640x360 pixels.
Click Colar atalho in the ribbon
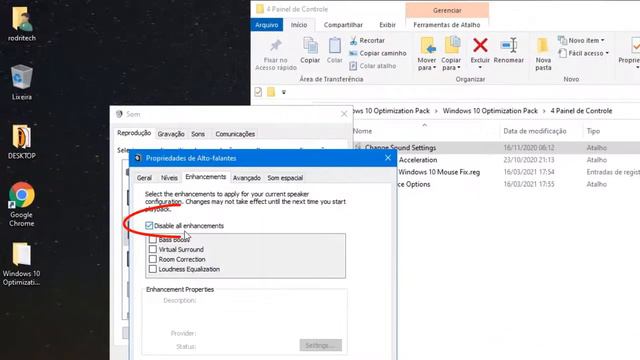point(373,66)
